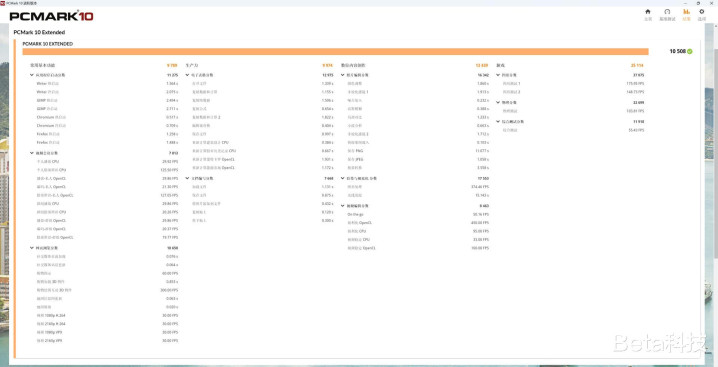718x367 pixels.
Task: Collapse the spreadsheets group in the Productivity column
Action: tap(187, 75)
